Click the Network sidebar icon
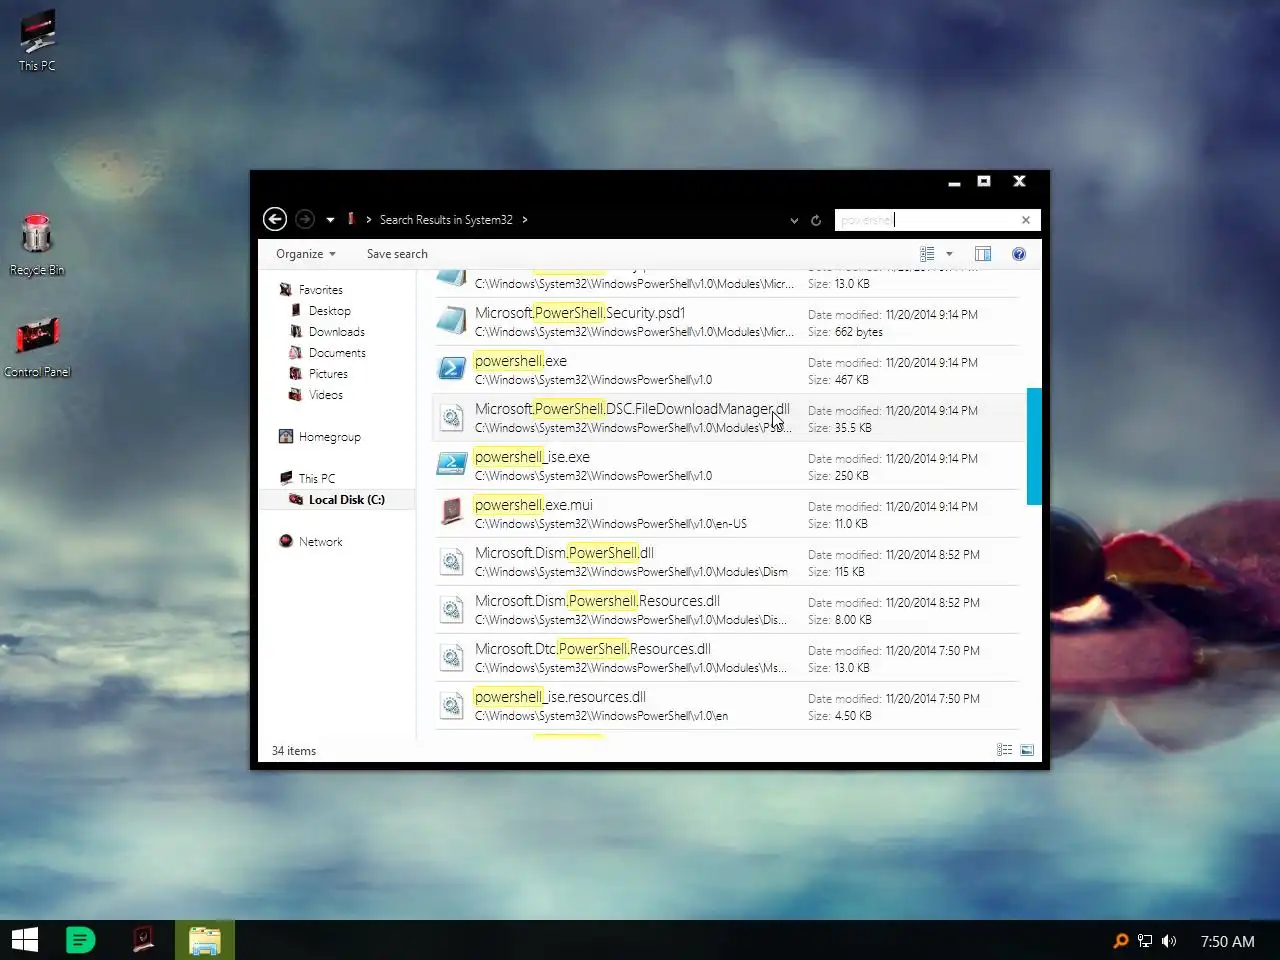The image size is (1280, 960). pos(286,541)
